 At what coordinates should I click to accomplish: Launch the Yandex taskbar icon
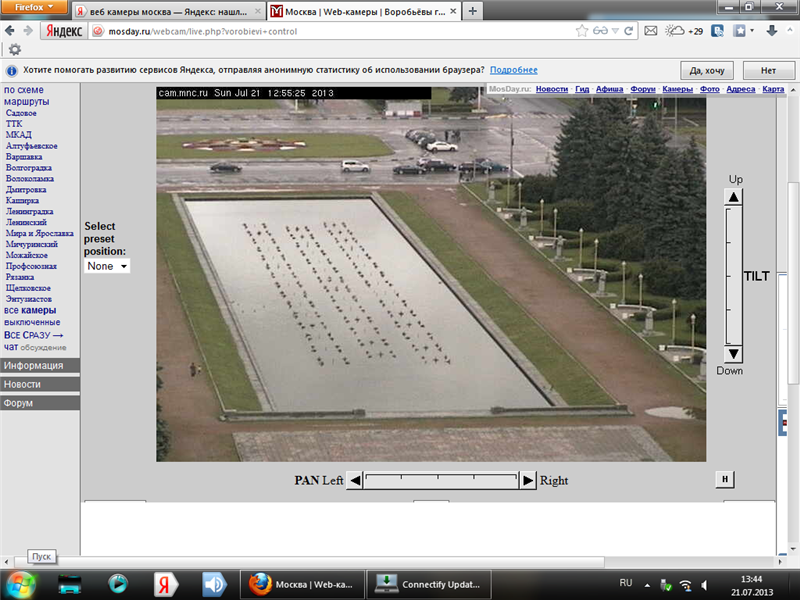point(165,584)
